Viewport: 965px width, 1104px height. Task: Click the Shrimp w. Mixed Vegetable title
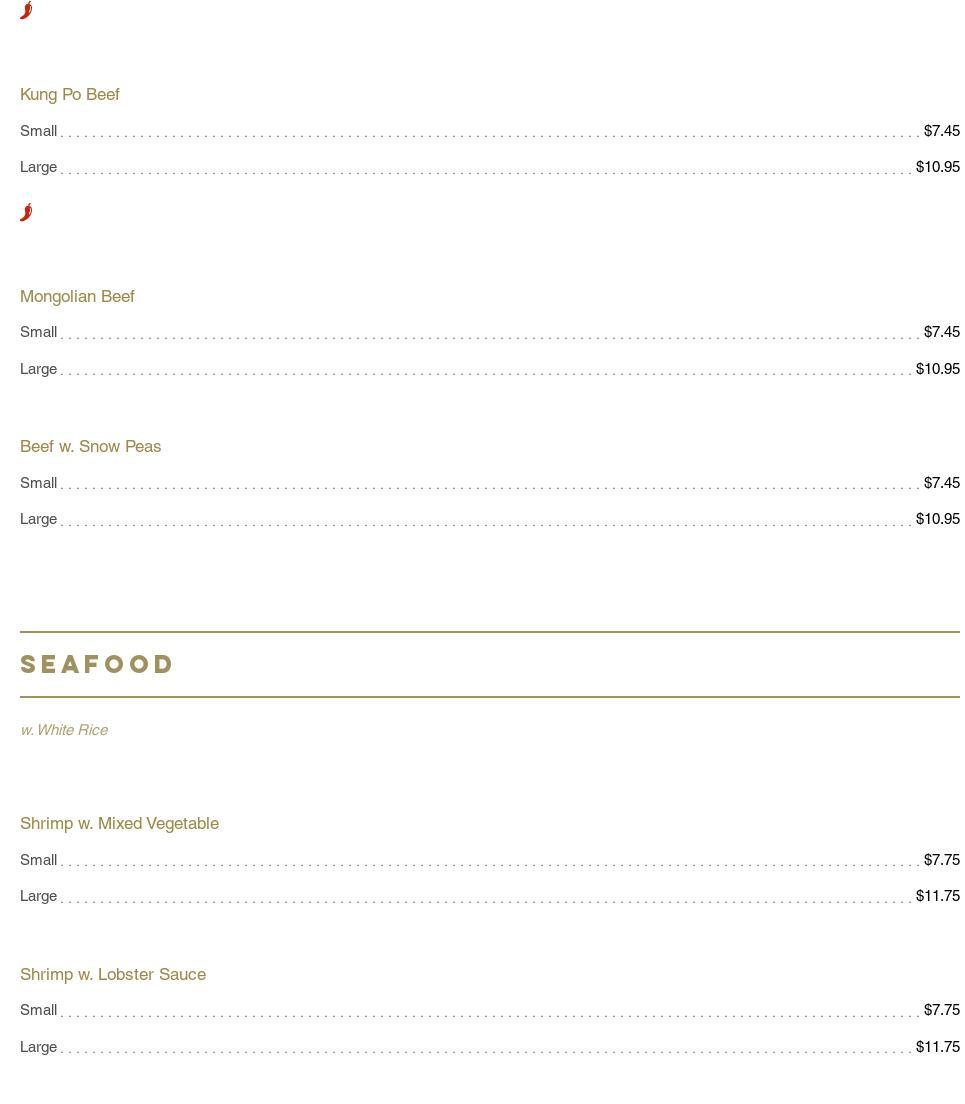[119, 823]
